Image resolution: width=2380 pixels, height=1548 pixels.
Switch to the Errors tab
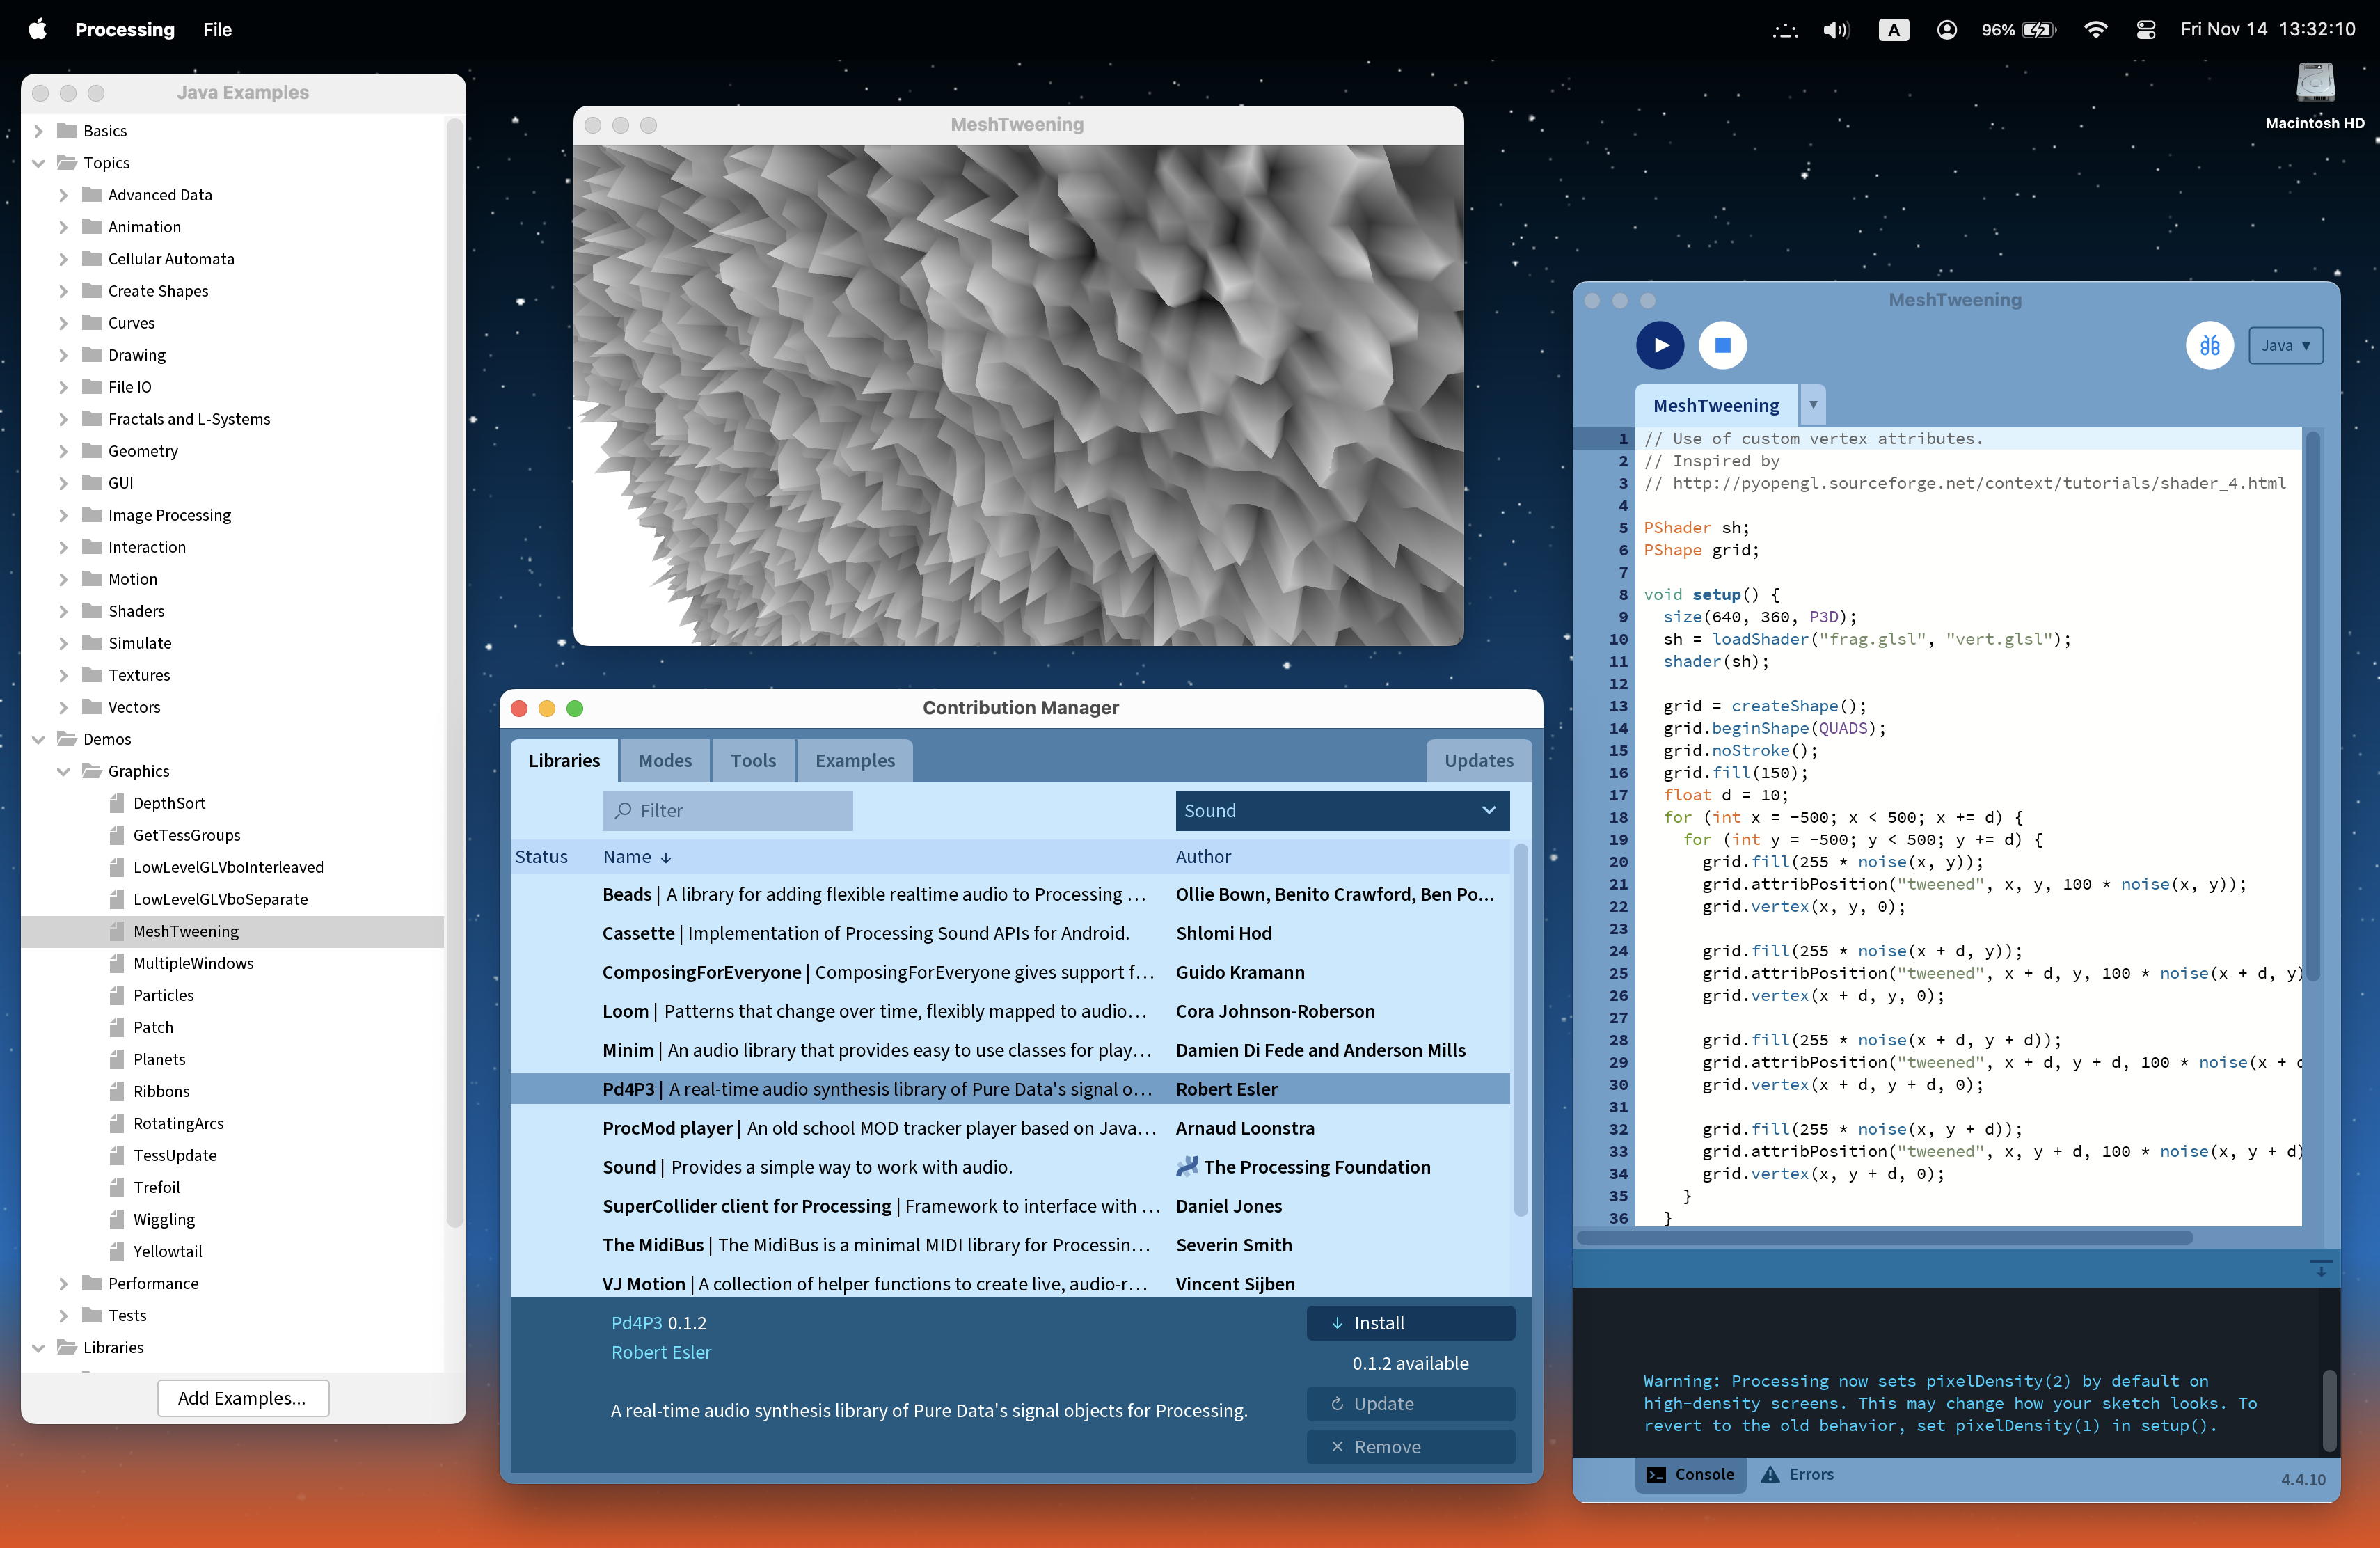pos(1797,1474)
